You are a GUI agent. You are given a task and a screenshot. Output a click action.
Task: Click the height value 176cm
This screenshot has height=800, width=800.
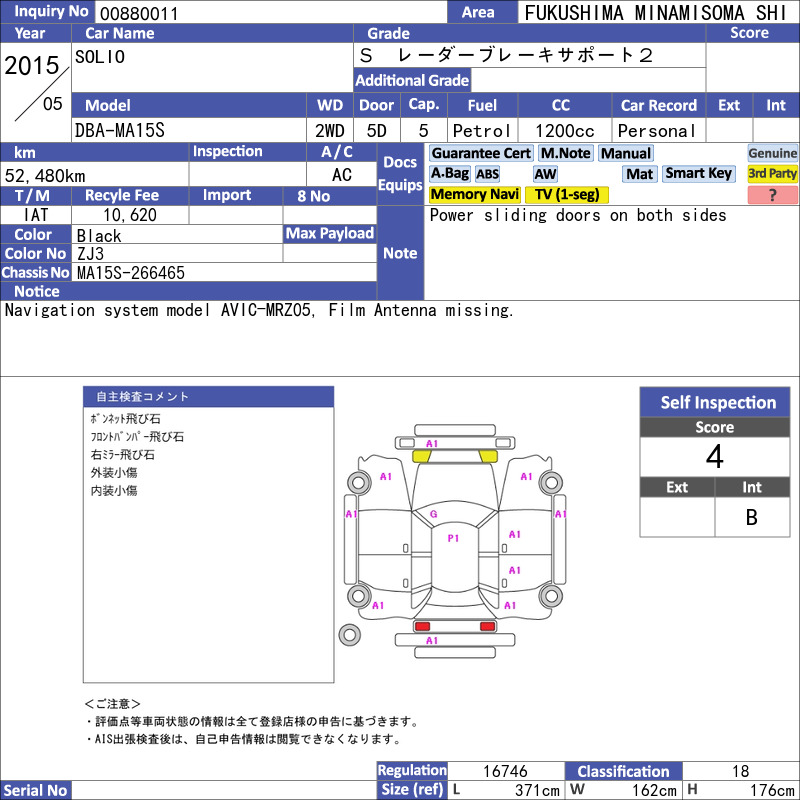[772, 790]
